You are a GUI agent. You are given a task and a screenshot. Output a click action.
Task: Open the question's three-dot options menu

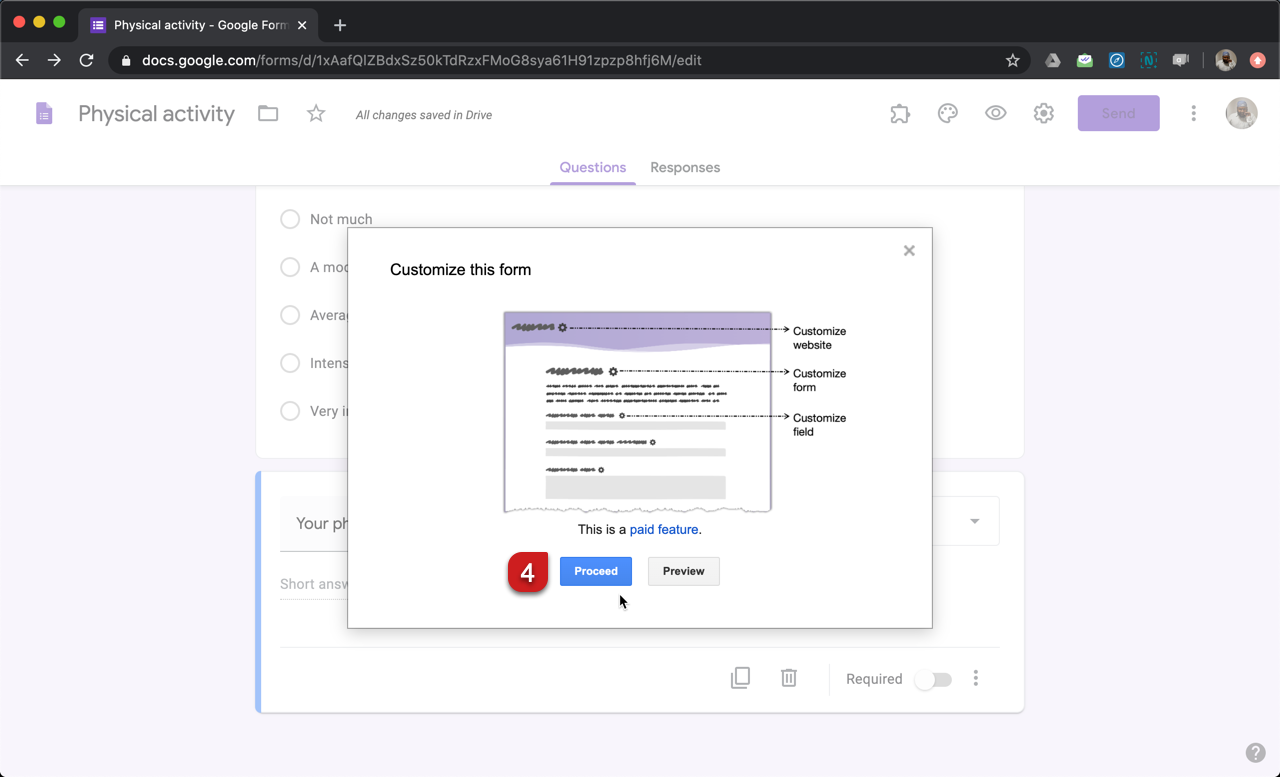[x=975, y=677]
